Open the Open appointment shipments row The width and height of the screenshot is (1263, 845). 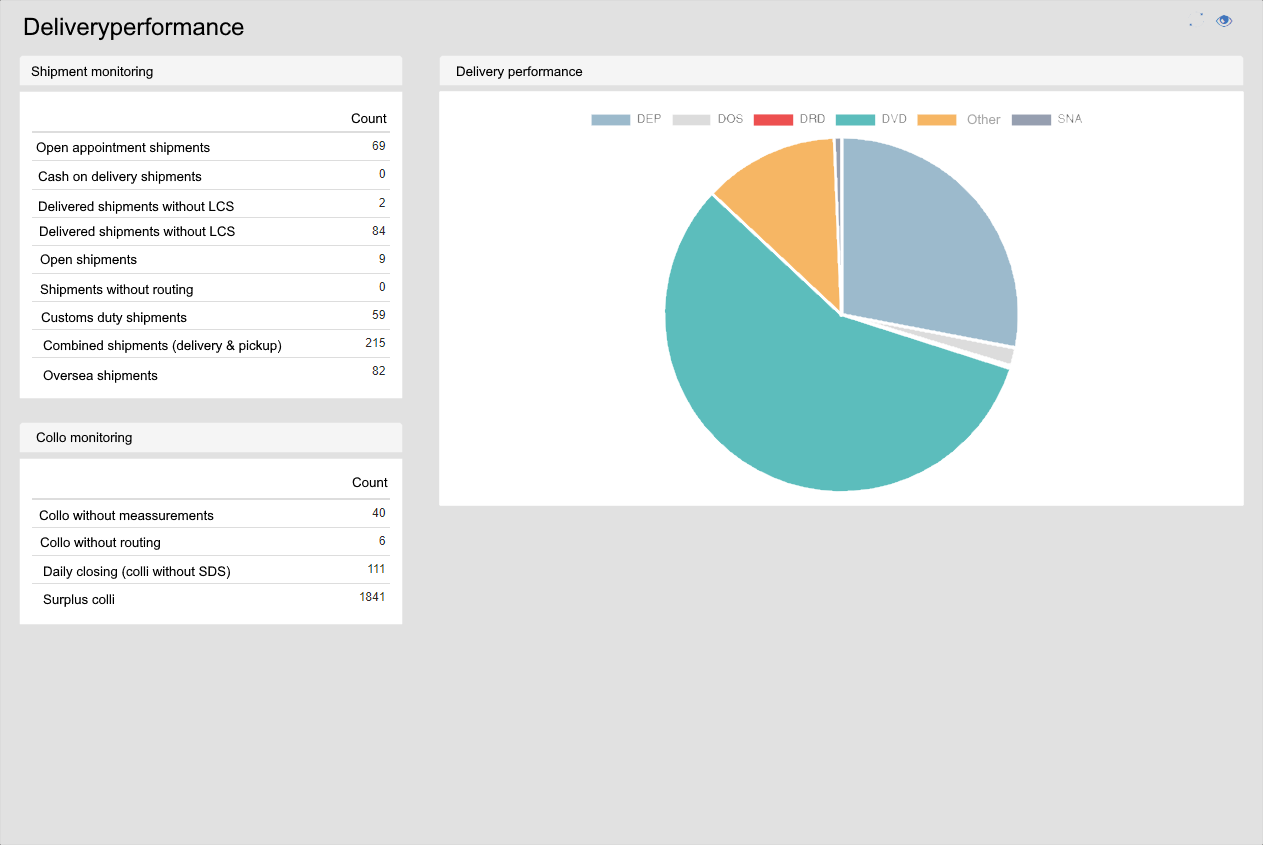coord(123,148)
